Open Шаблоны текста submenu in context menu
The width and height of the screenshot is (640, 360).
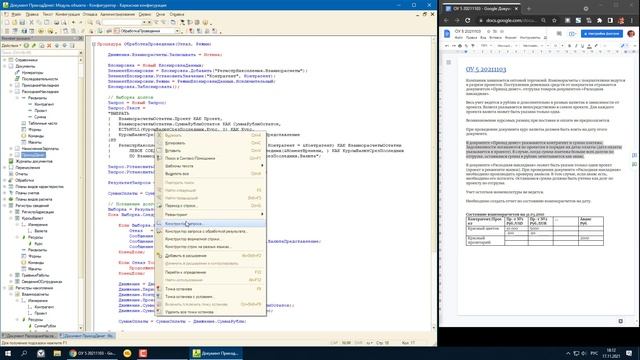(211, 166)
